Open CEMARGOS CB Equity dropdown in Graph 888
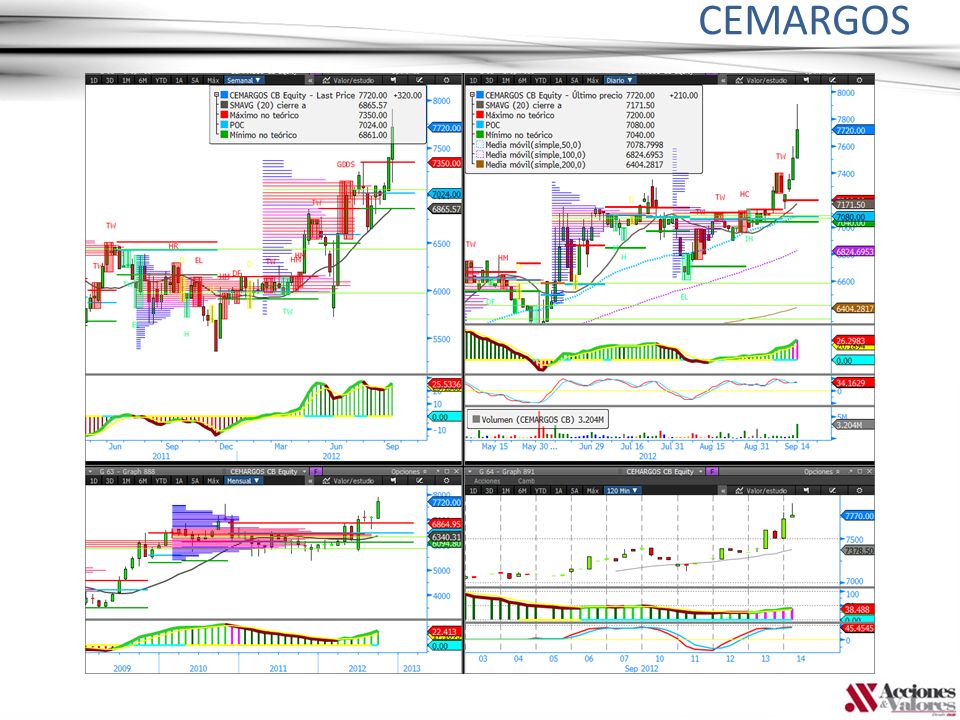The image size is (960, 720). coord(266,471)
